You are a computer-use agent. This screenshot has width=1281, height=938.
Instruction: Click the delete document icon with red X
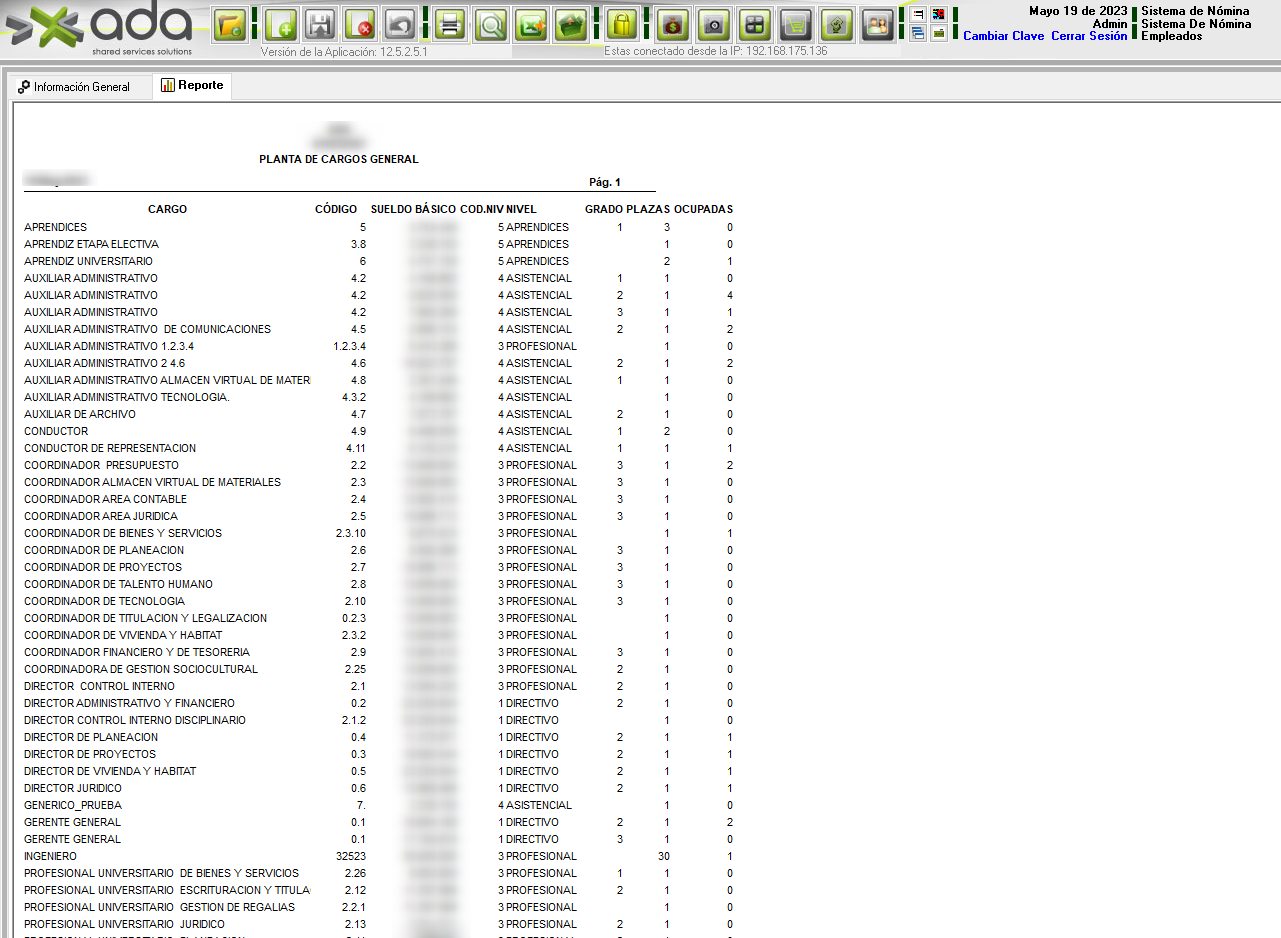(x=360, y=24)
